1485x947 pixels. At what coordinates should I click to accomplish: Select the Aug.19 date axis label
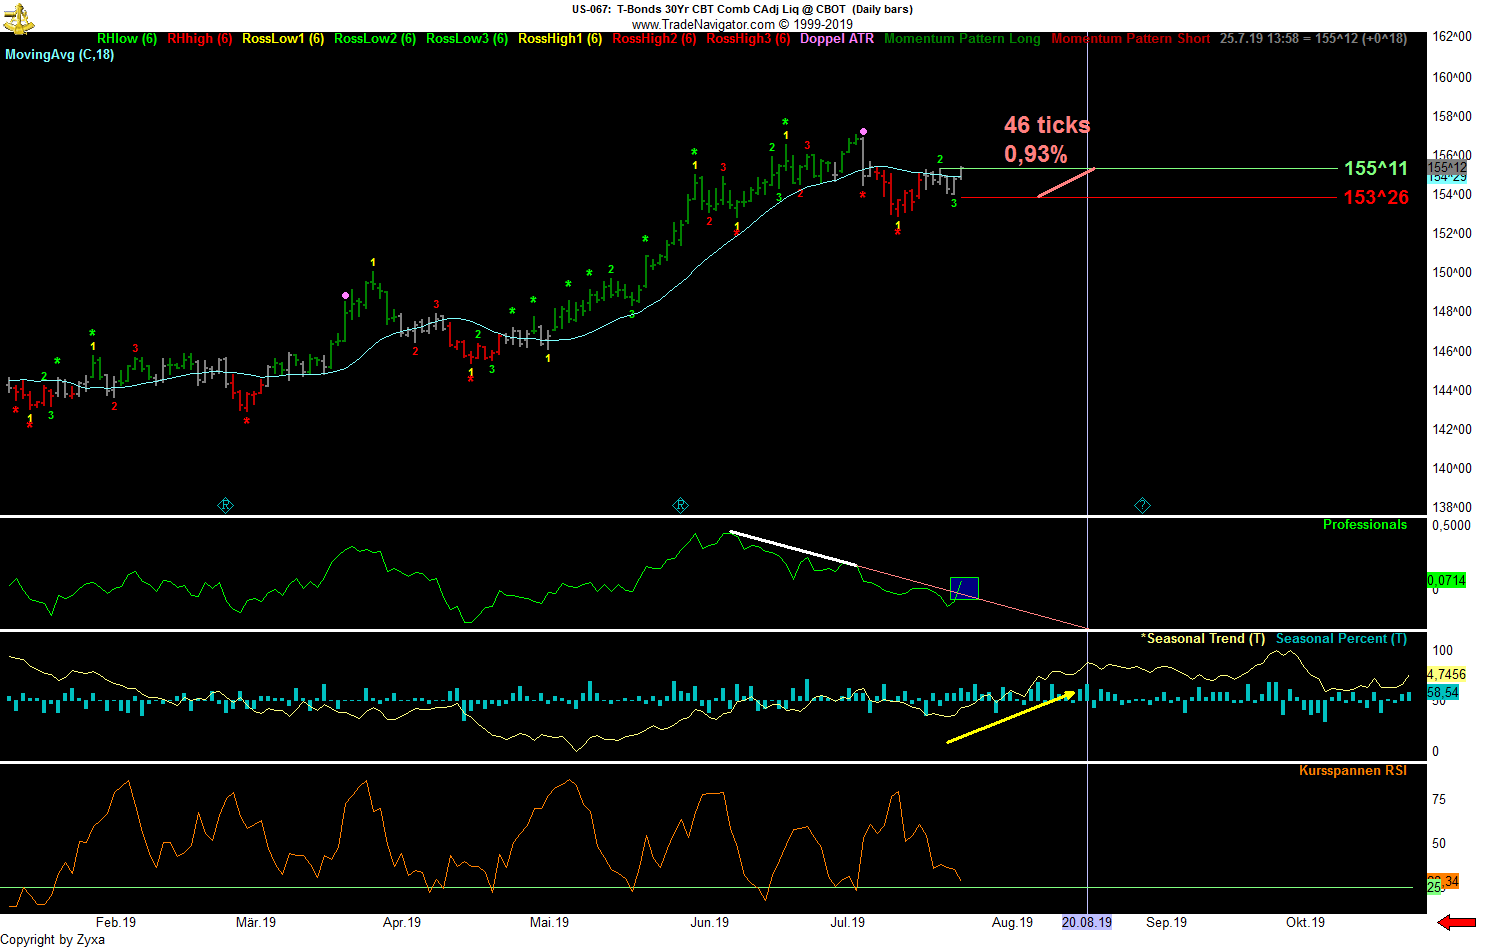pyautogui.click(x=1013, y=923)
